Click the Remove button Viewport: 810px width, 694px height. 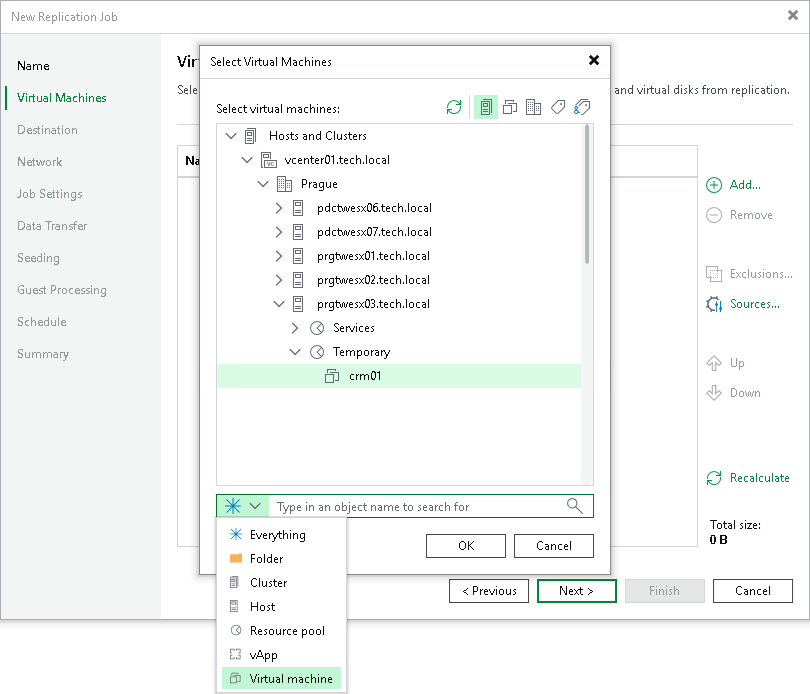click(x=739, y=214)
